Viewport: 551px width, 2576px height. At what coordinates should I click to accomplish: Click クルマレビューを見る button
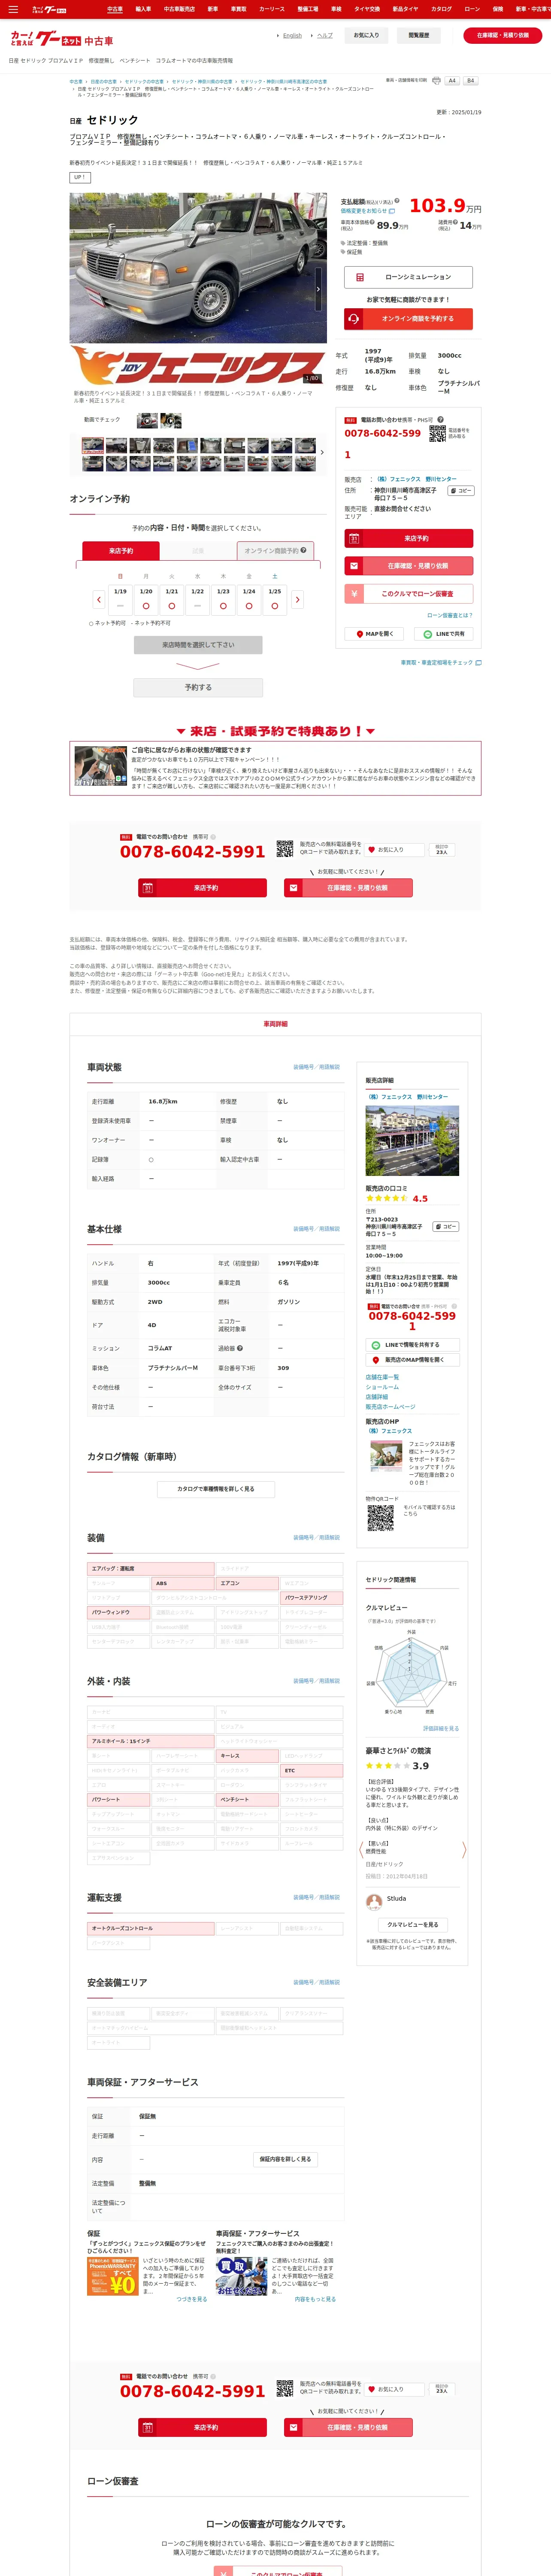point(412,1925)
